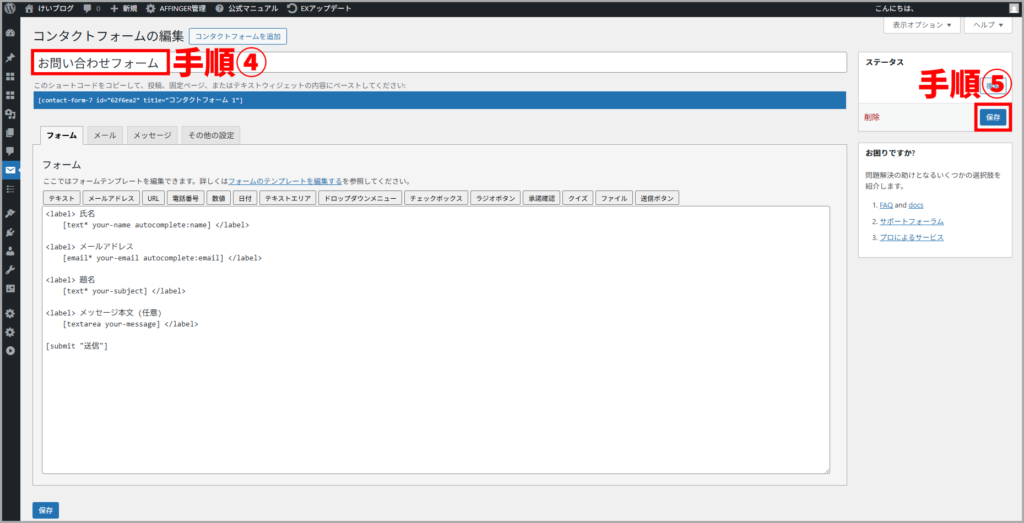Click the 保存 button in status panel
The width and height of the screenshot is (1024, 523).
pos(992,117)
